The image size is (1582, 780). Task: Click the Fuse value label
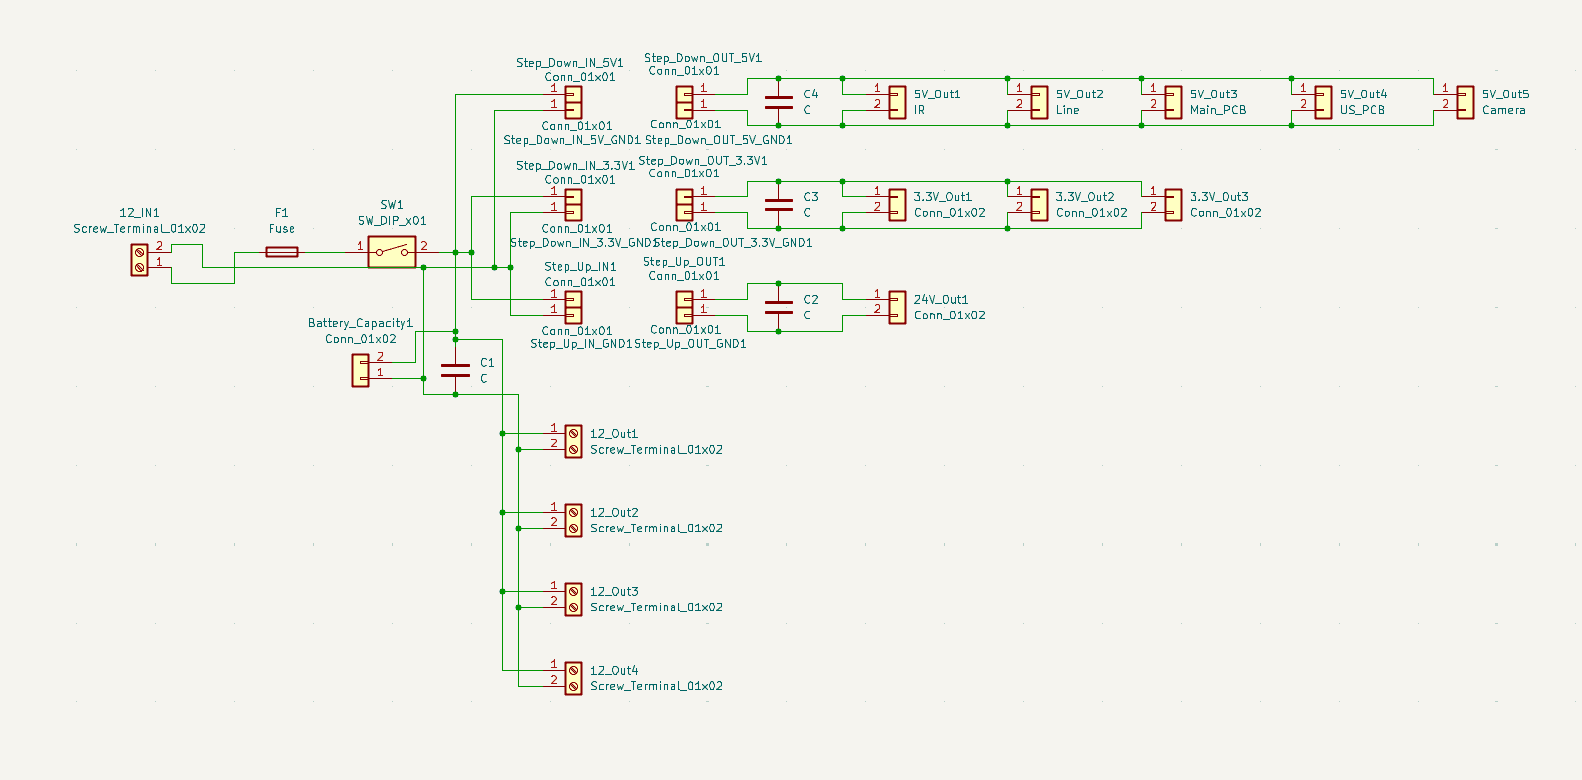282,229
